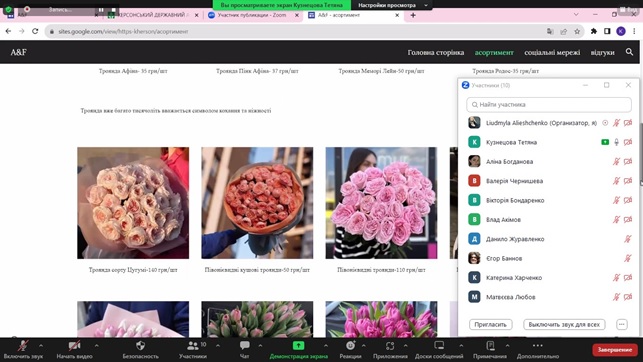This screenshot has height=362, width=643.
Task: Expand participants options arrow
Action: coord(218,346)
